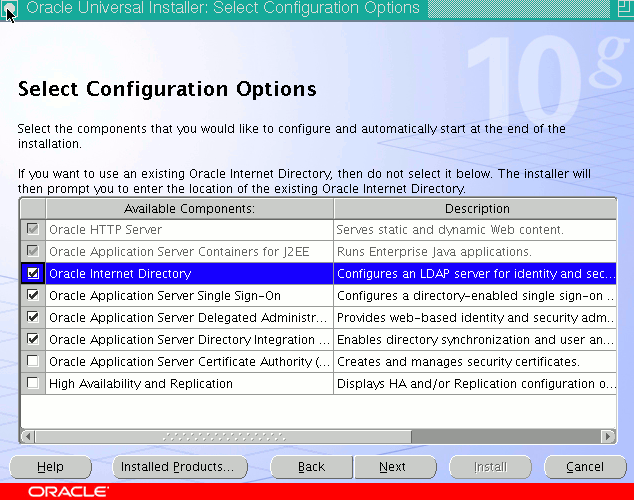Click 'Enables directory synchronization' description cell
This screenshot has width=634, height=500.
(x=476, y=339)
